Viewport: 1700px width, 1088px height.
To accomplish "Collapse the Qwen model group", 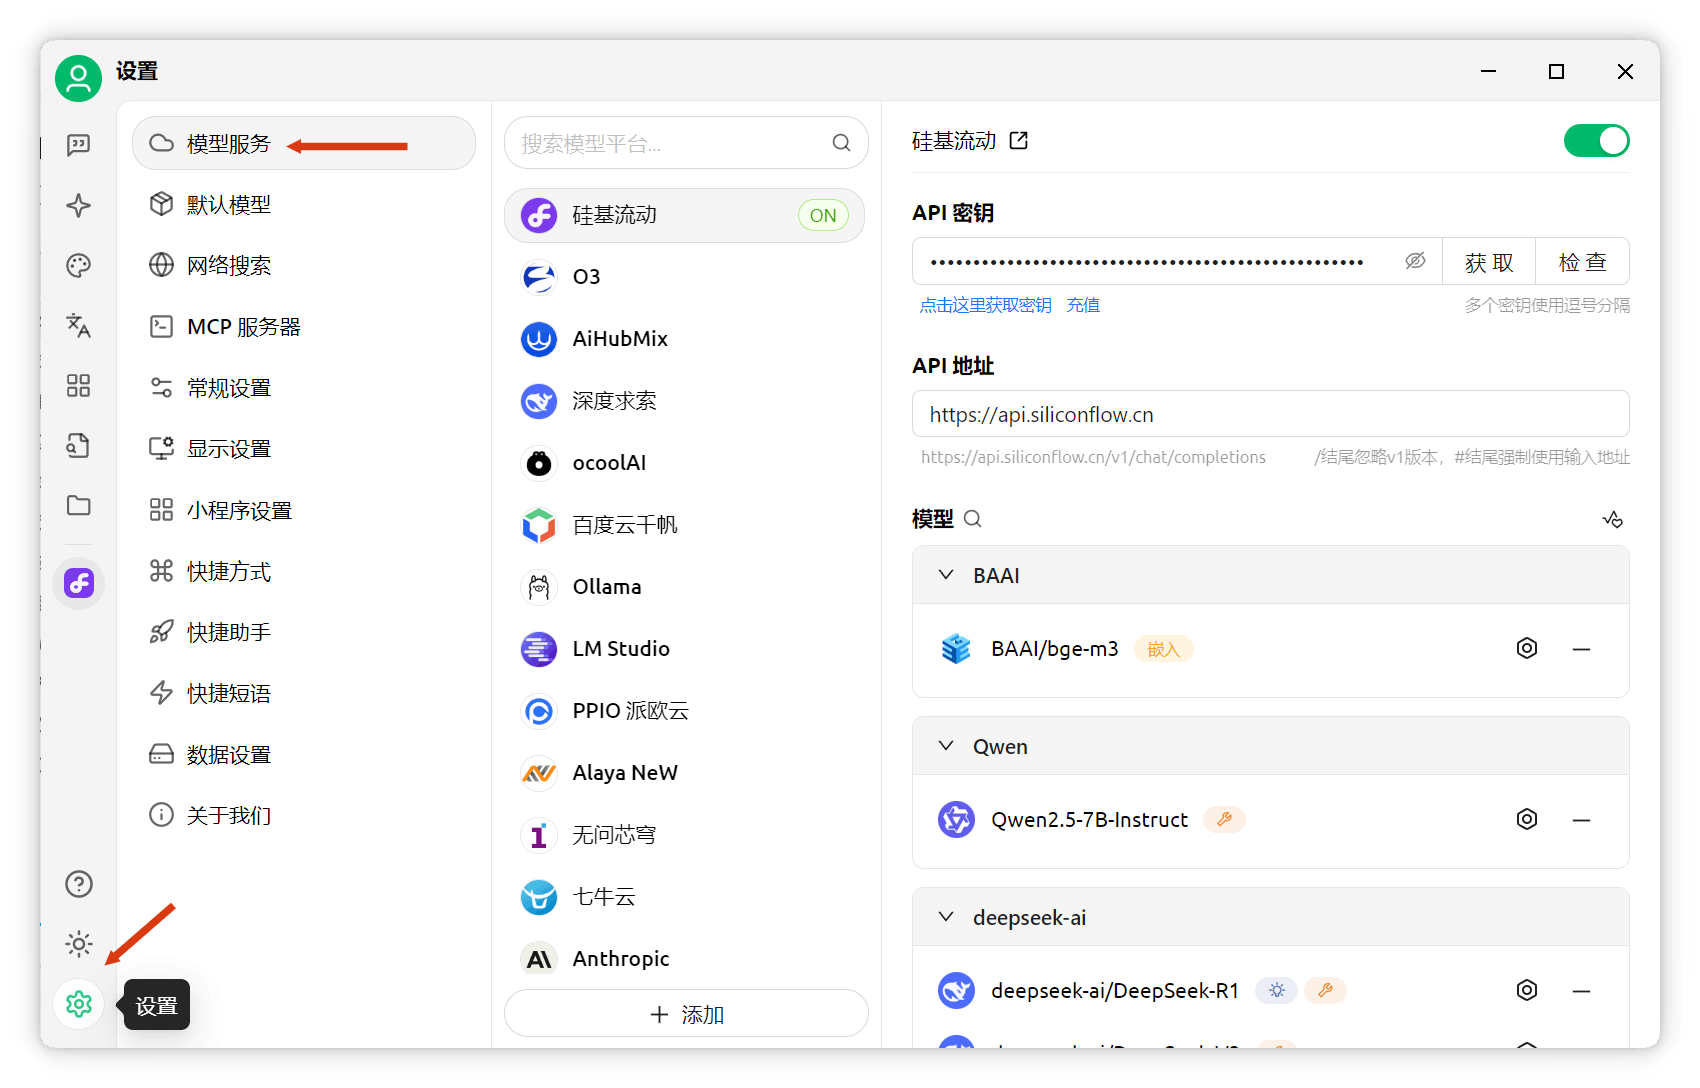I will point(946,746).
